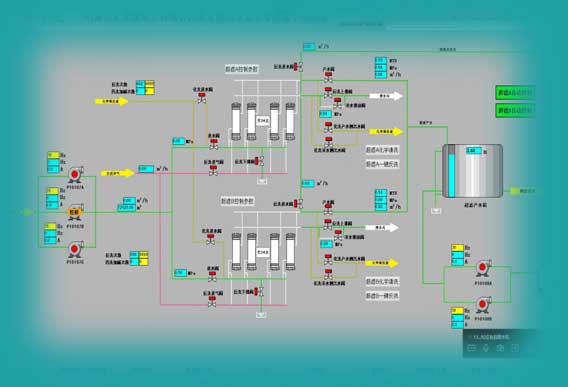The image size is (568, 387).
Task: Select ultrafiltration A product water valve icon
Action: tap(328, 77)
